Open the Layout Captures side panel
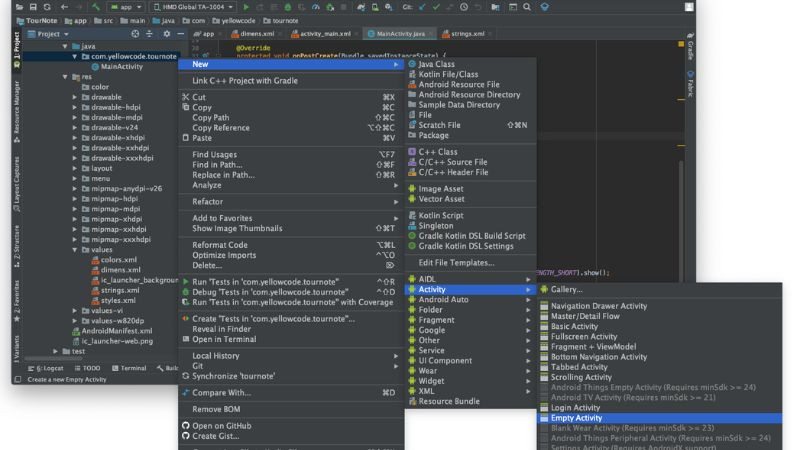 tap(17, 184)
